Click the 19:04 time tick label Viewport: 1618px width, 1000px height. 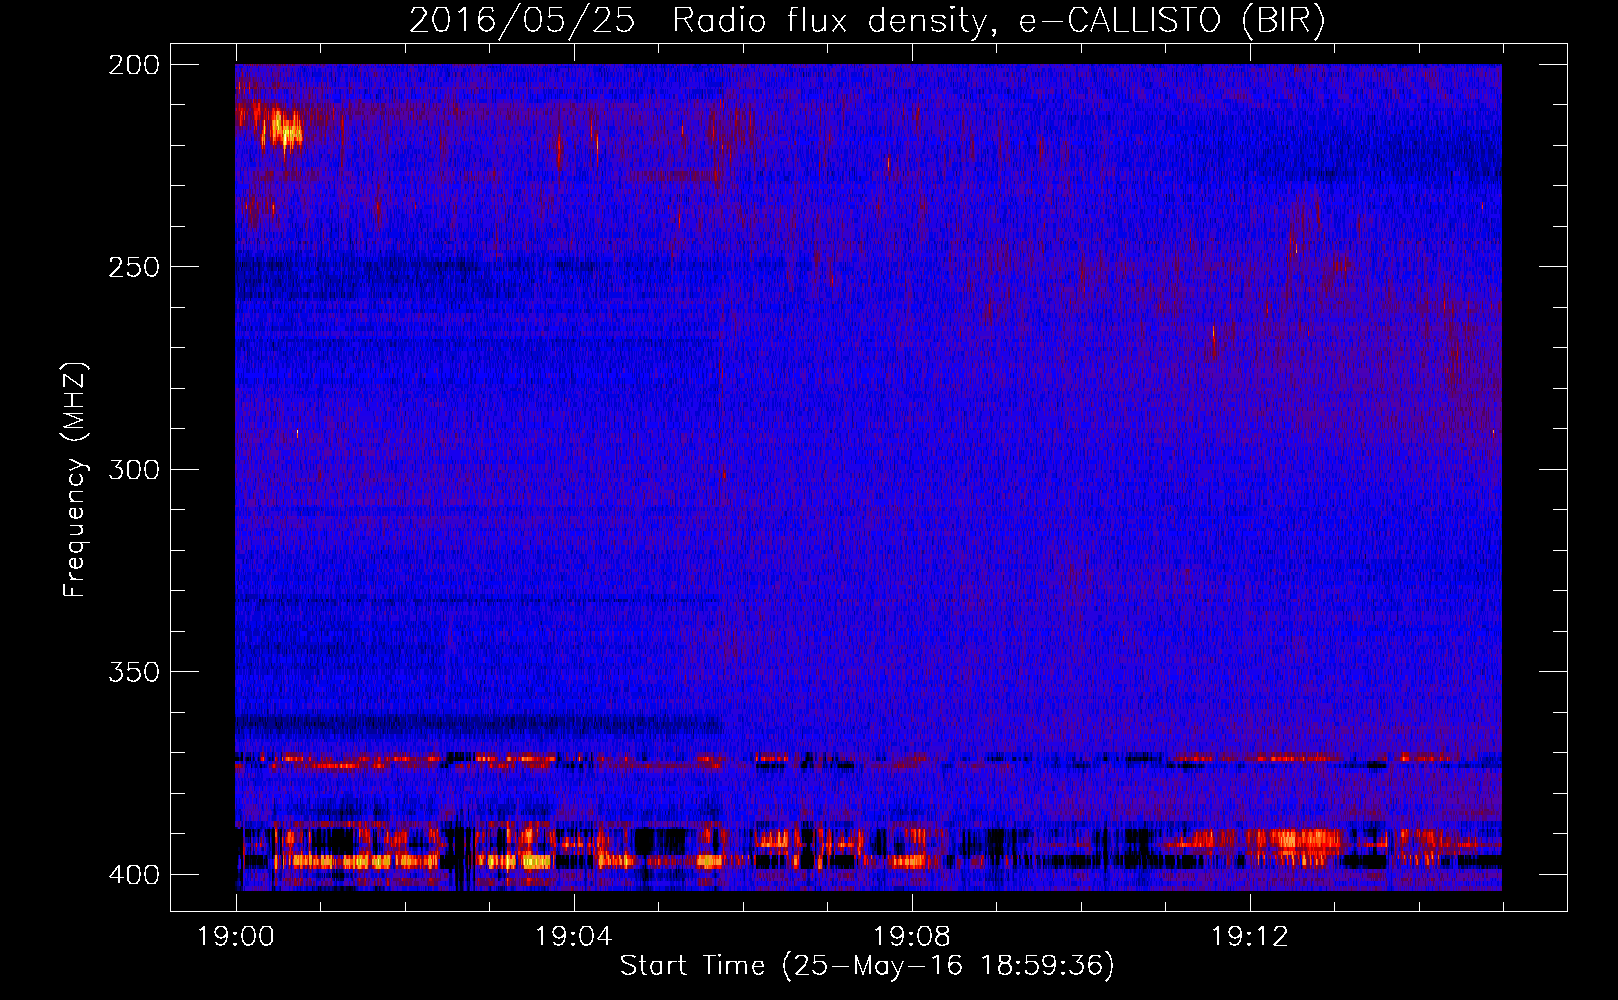(574, 937)
